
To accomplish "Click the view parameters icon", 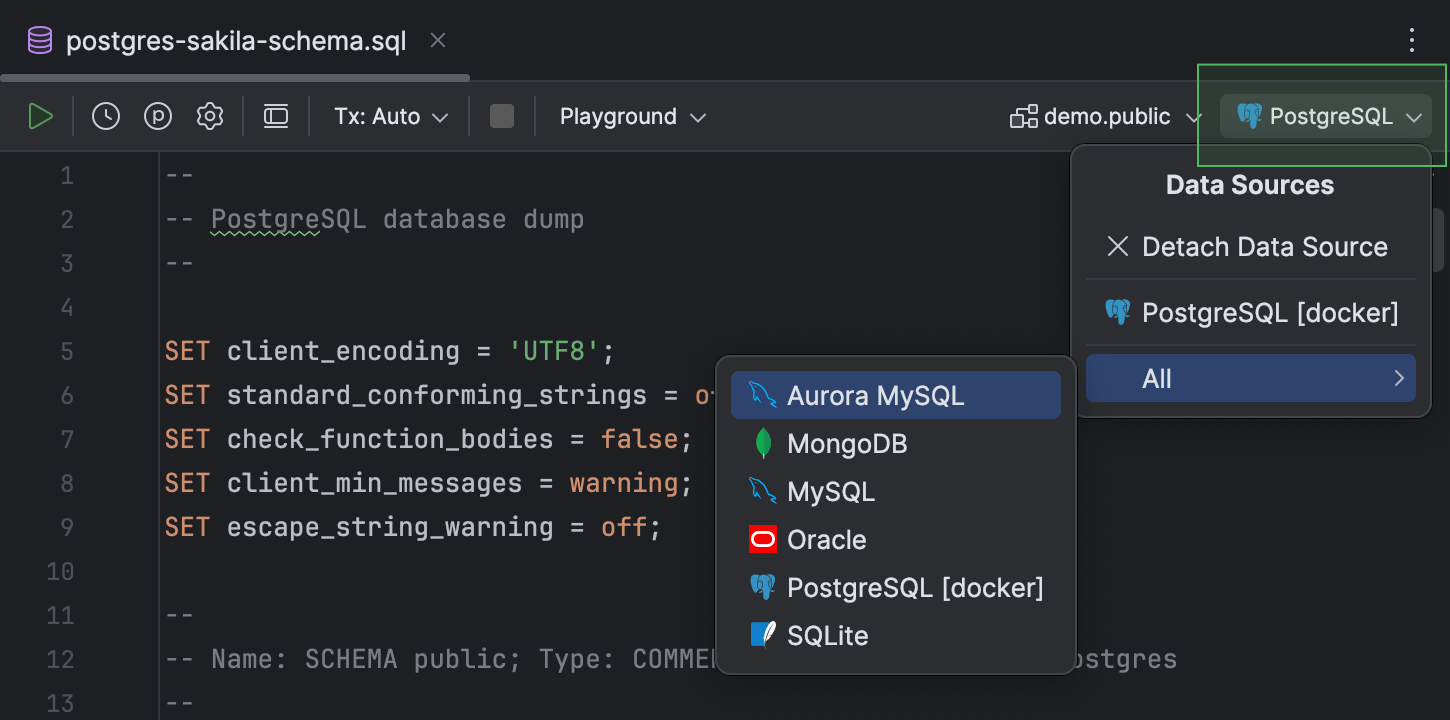I will tap(158, 116).
